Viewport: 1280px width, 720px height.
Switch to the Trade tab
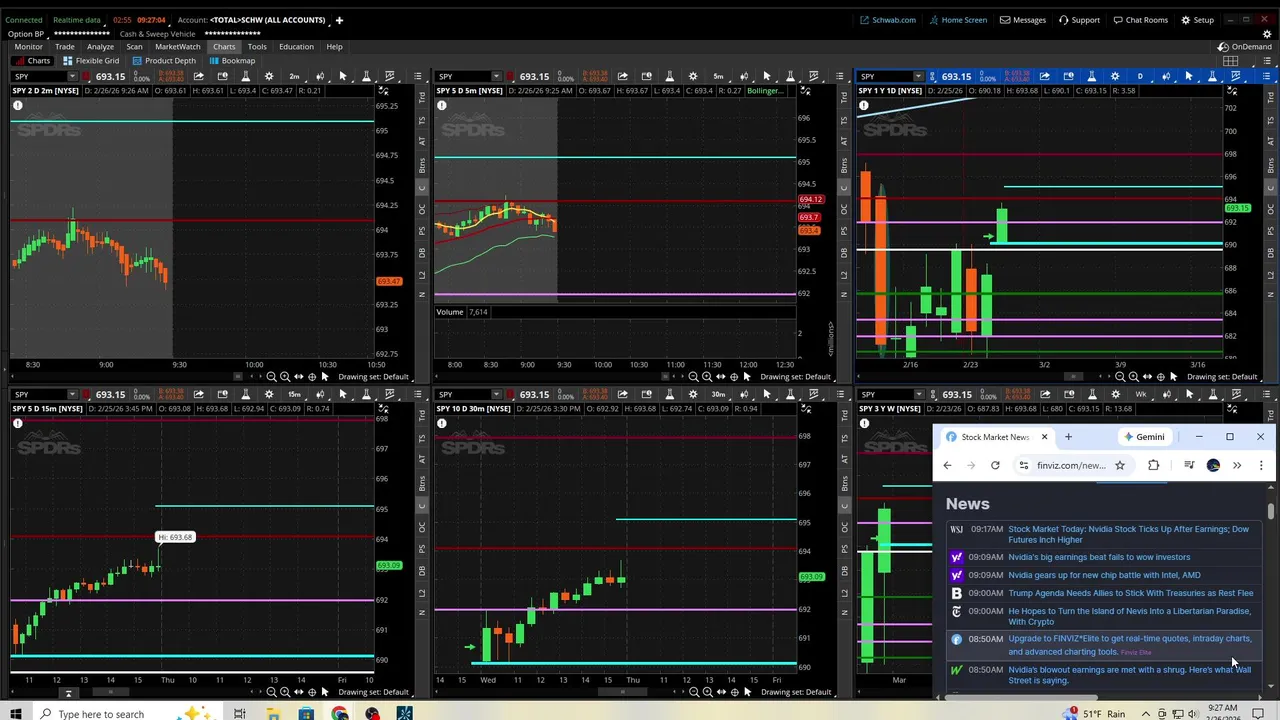click(64, 47)
